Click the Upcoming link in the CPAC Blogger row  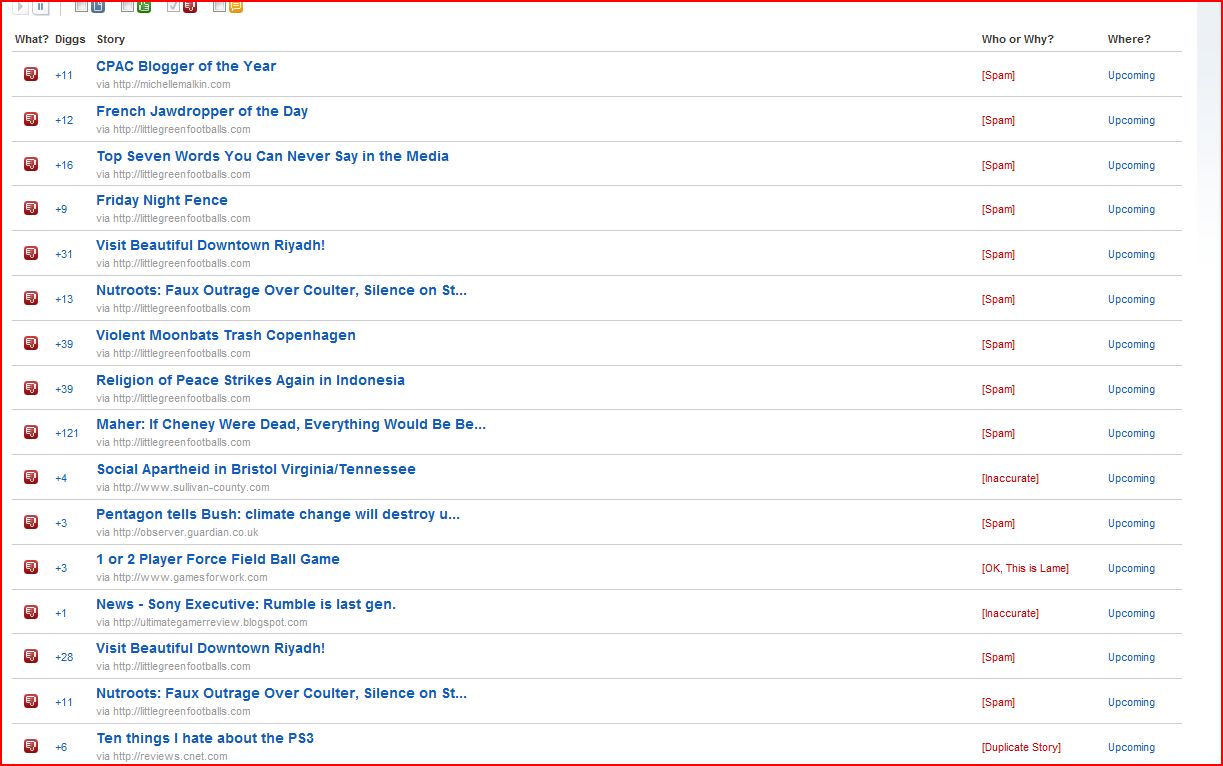tap(1131, 75)
